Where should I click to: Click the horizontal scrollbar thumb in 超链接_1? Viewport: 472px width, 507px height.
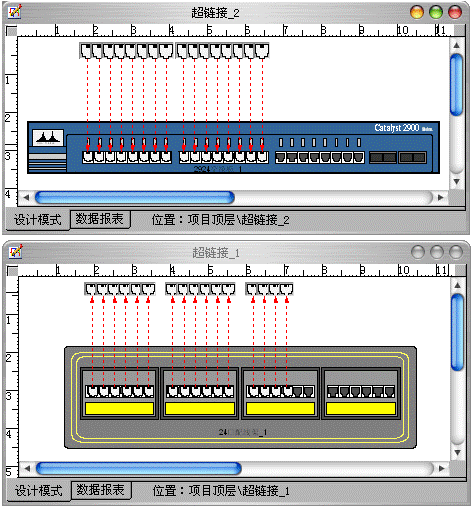138,468
